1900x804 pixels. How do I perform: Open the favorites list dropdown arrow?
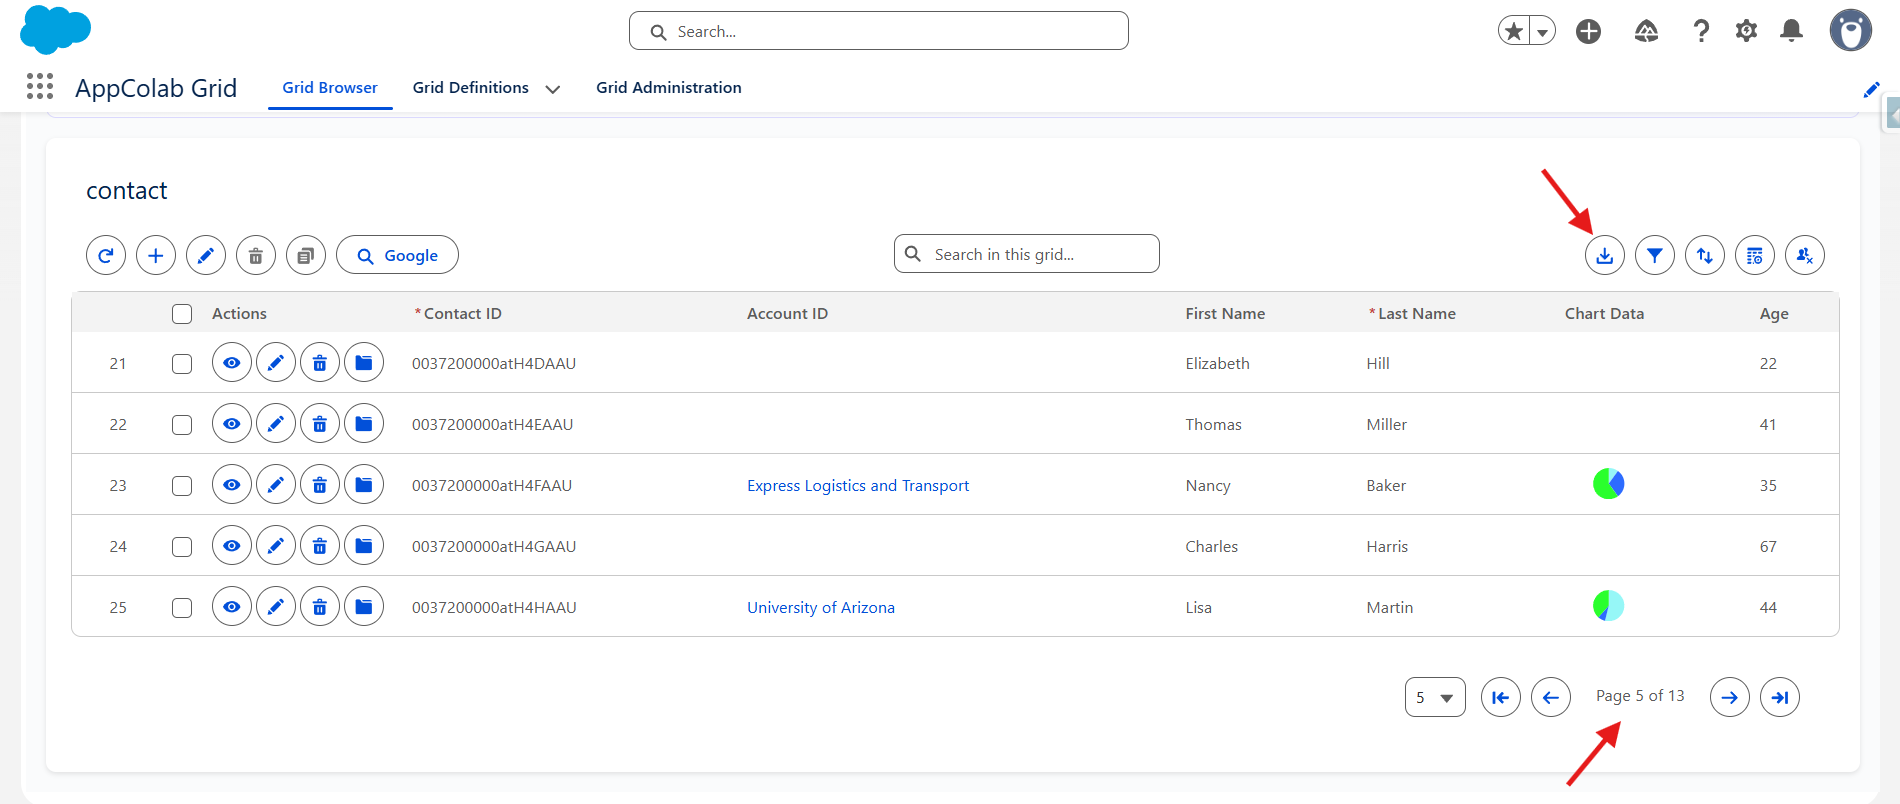tap(1543, 32)
